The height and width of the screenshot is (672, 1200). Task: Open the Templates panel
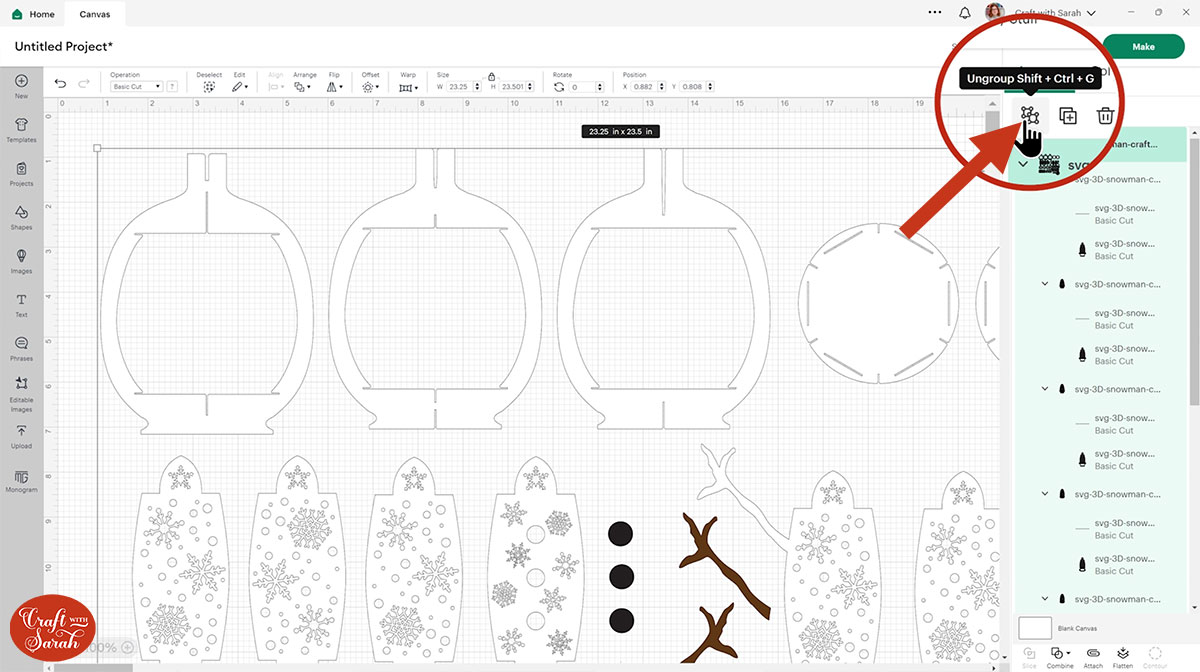[21, 129]
